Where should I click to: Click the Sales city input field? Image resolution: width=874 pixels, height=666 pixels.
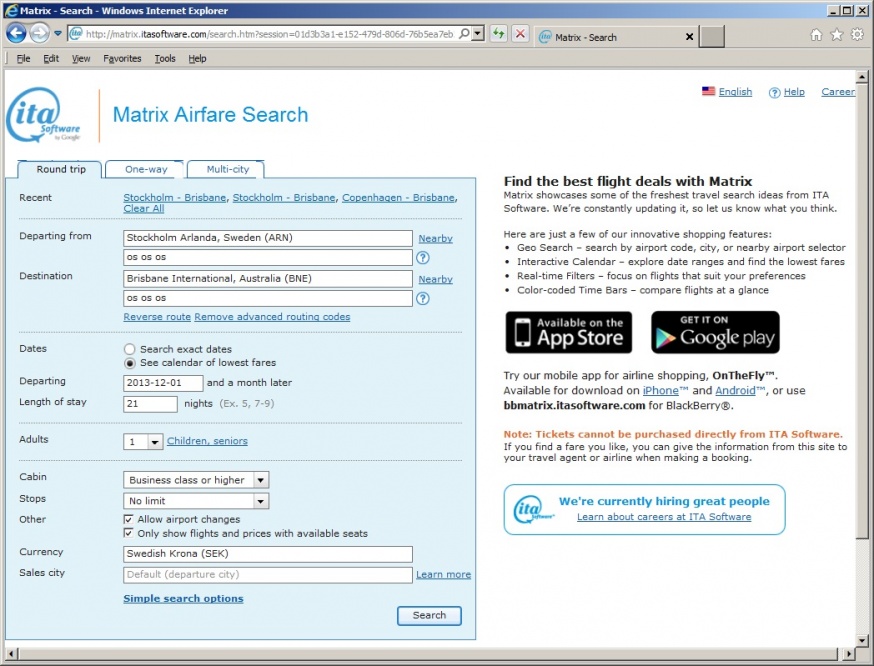click(267, 575)
